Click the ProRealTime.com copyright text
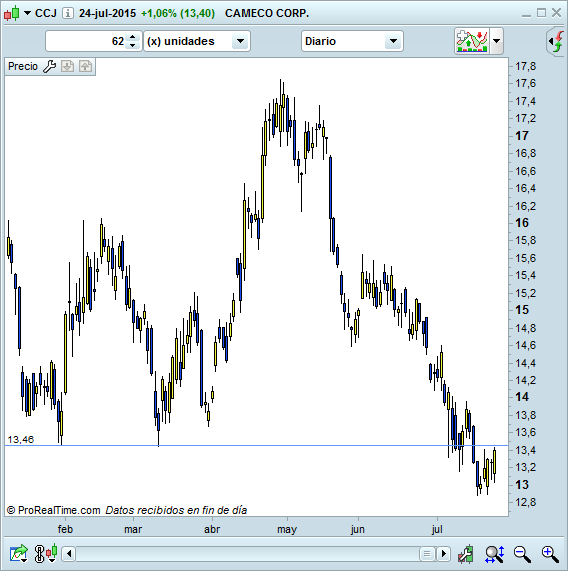 54,510
